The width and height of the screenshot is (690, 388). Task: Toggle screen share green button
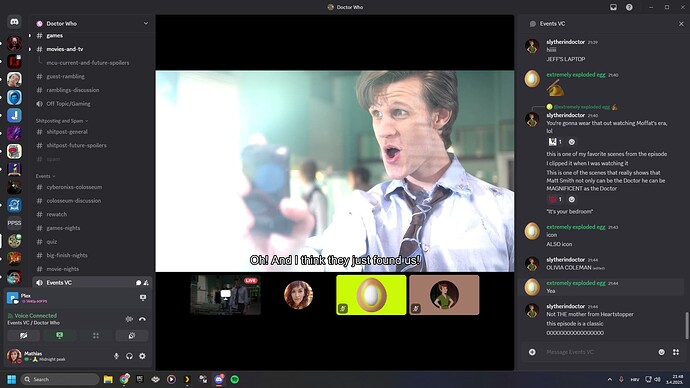click(x=60, y=336)
